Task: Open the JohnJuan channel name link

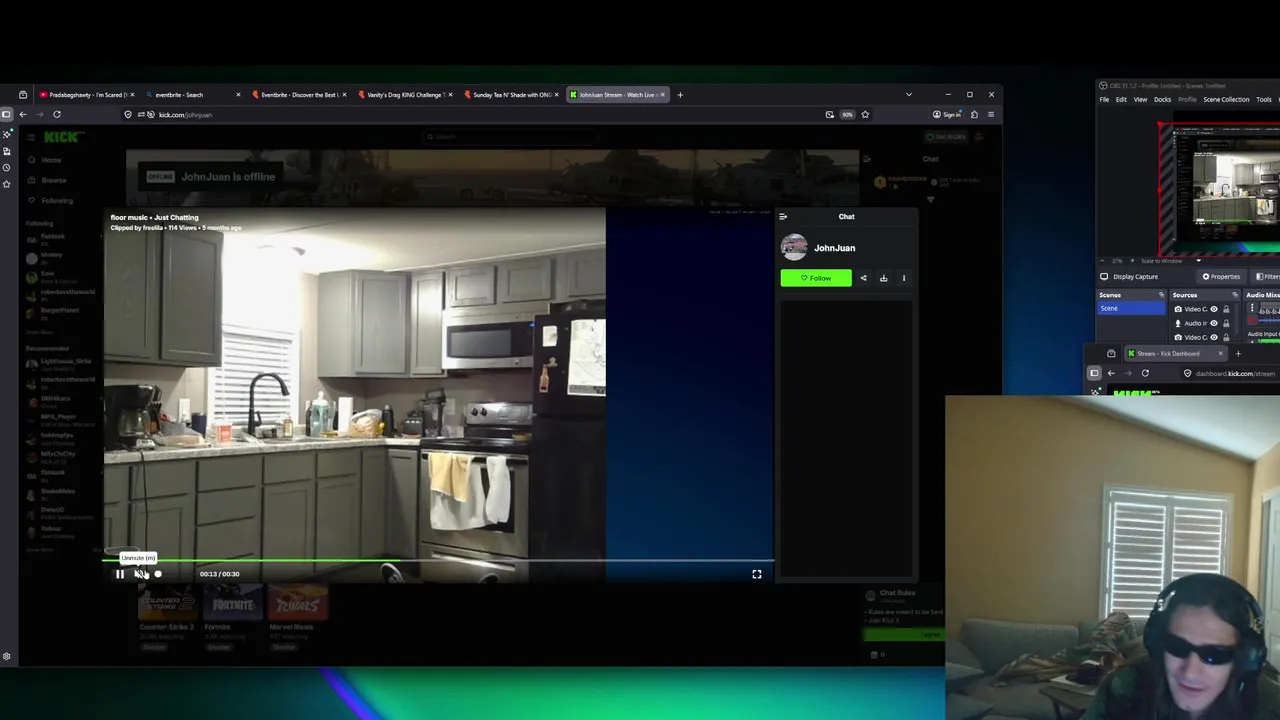Action: coord(834,248)
